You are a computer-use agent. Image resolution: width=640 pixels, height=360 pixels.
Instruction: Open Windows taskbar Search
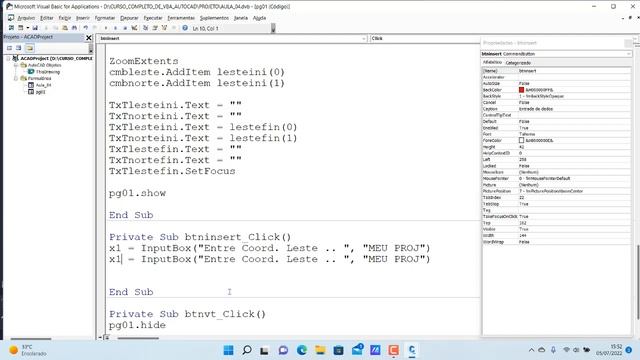[x=247, y=350]
